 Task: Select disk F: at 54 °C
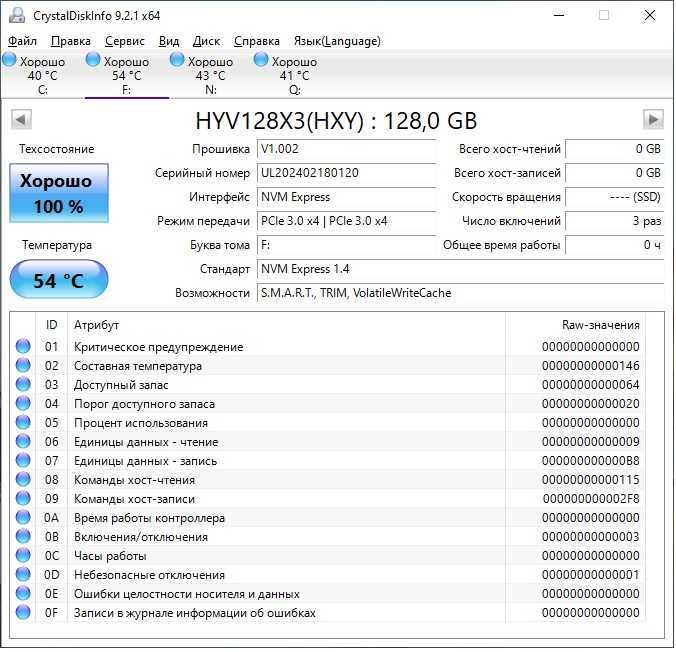pos(126,75)
